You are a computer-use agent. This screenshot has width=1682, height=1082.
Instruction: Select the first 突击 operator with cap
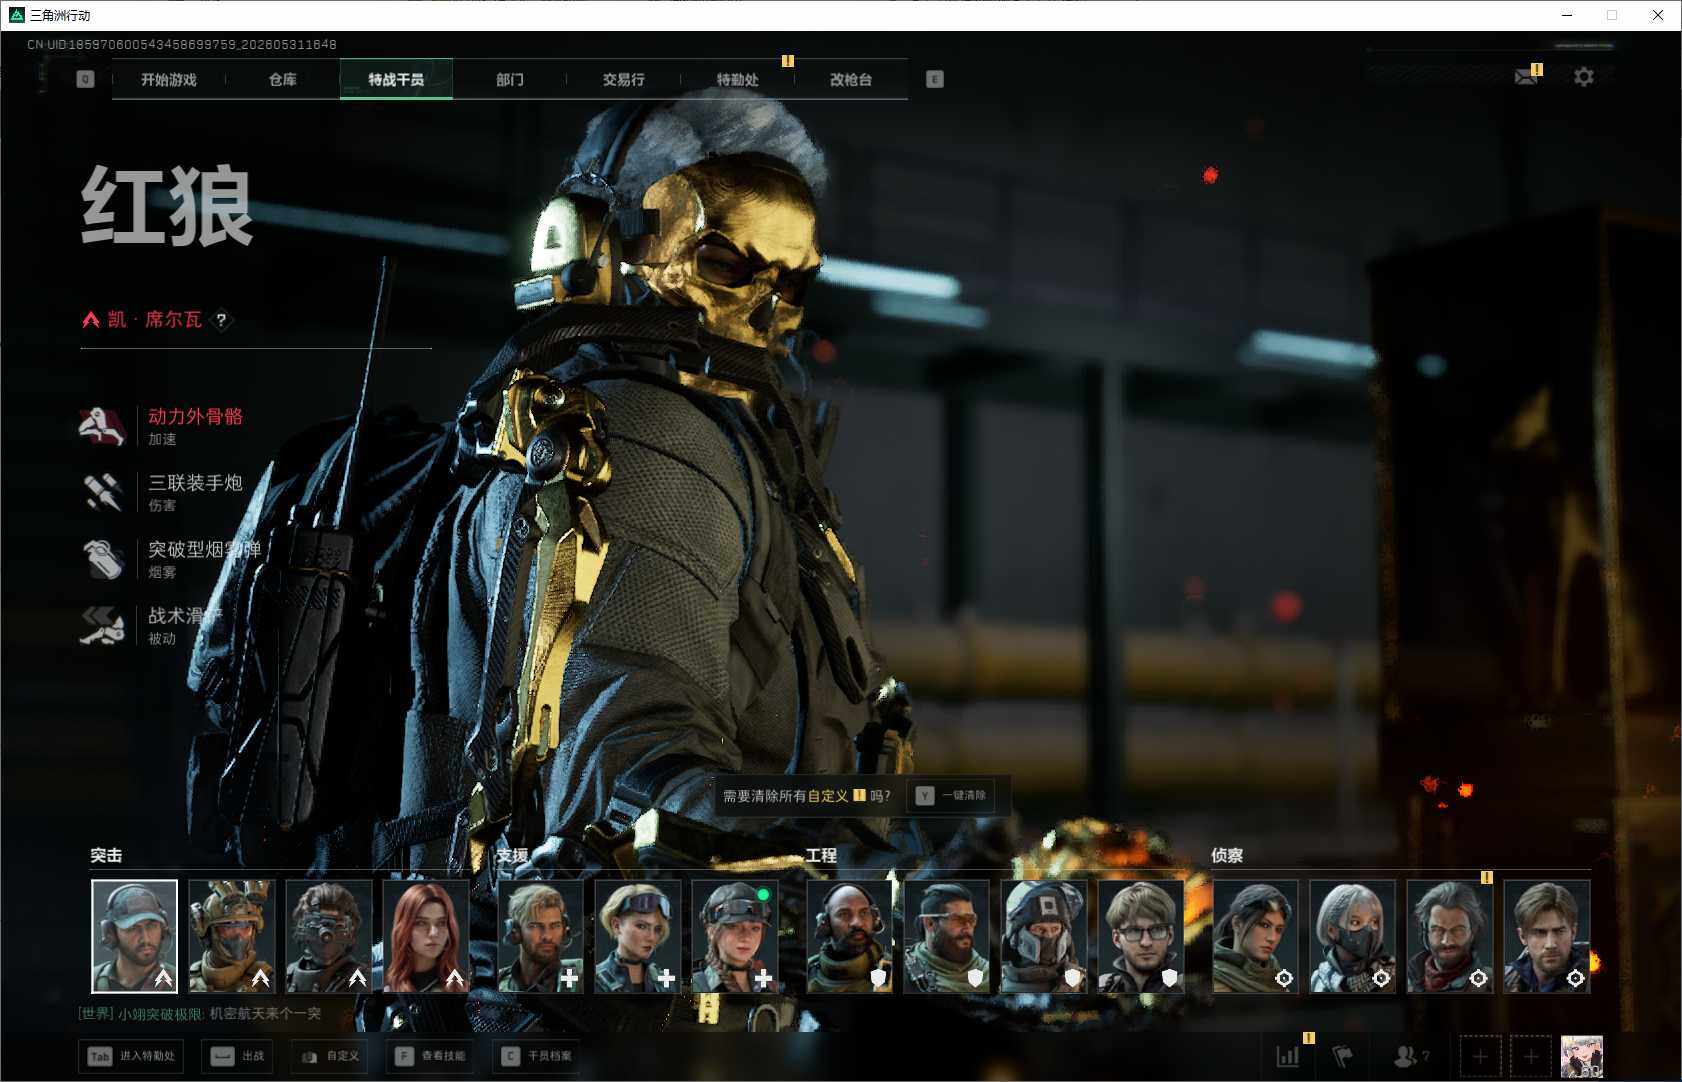pos(135,936)
